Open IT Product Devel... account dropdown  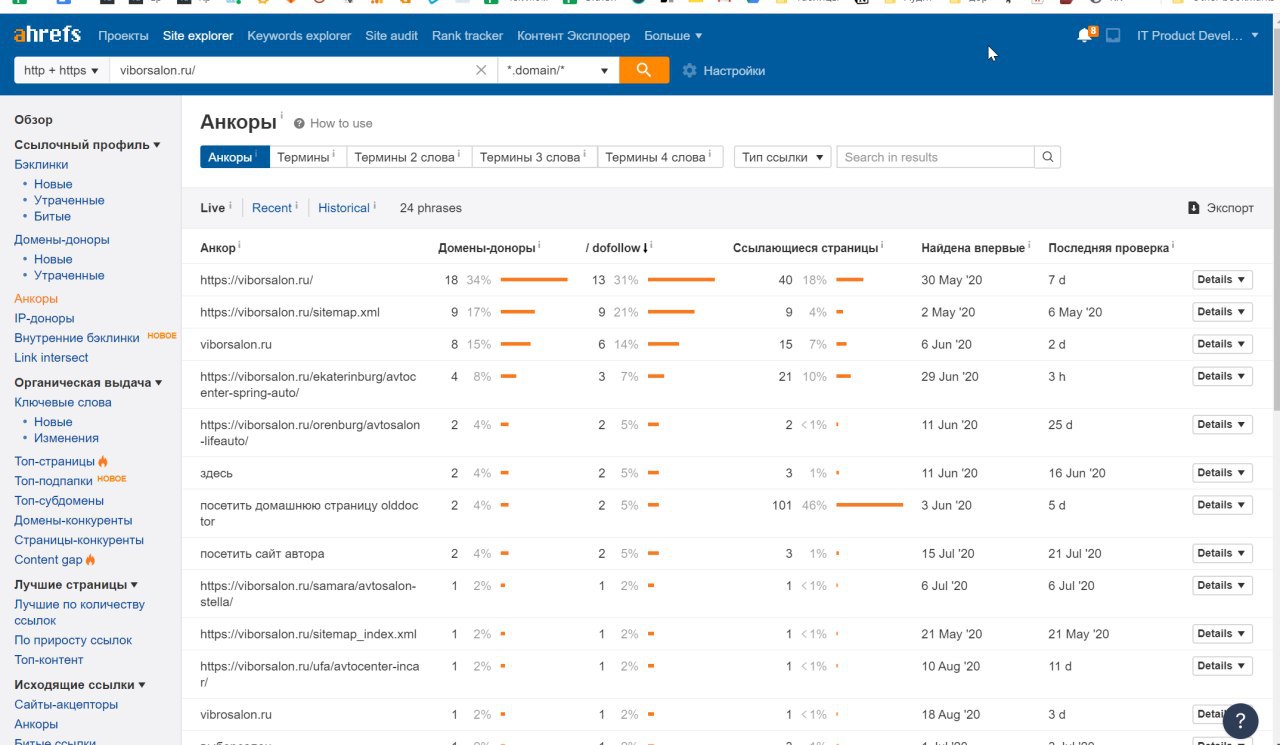[x=1198, y=36]
